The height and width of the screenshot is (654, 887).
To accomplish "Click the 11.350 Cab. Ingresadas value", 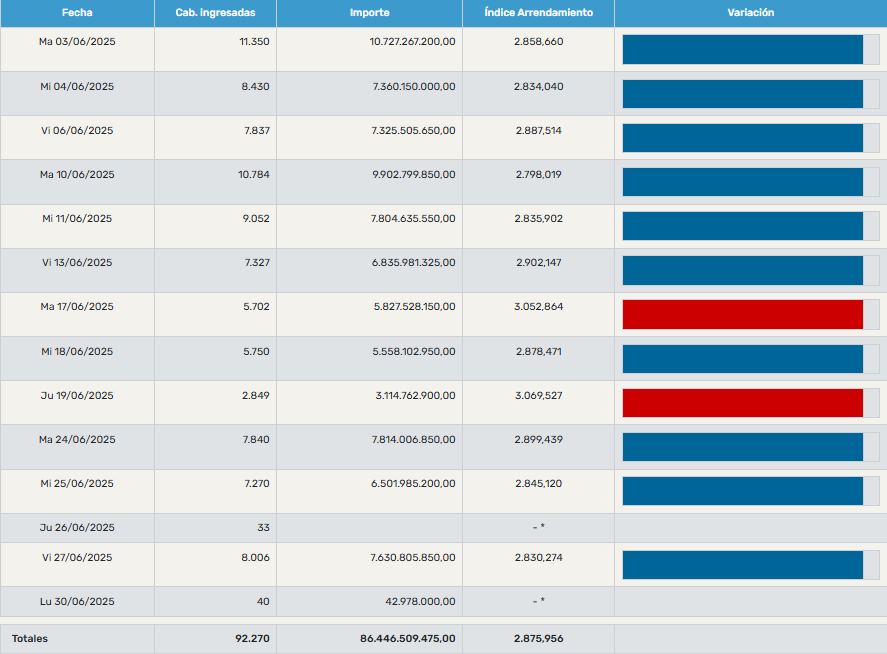I will tap(254, 42).
